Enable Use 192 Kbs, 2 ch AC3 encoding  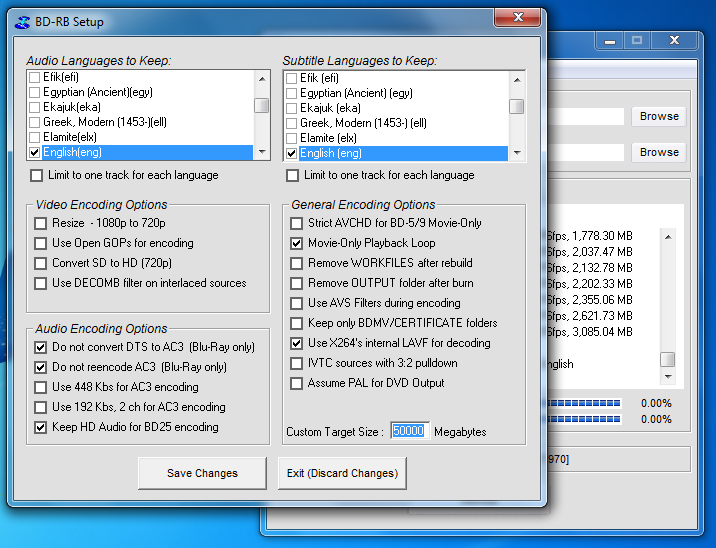coord(41,407)
